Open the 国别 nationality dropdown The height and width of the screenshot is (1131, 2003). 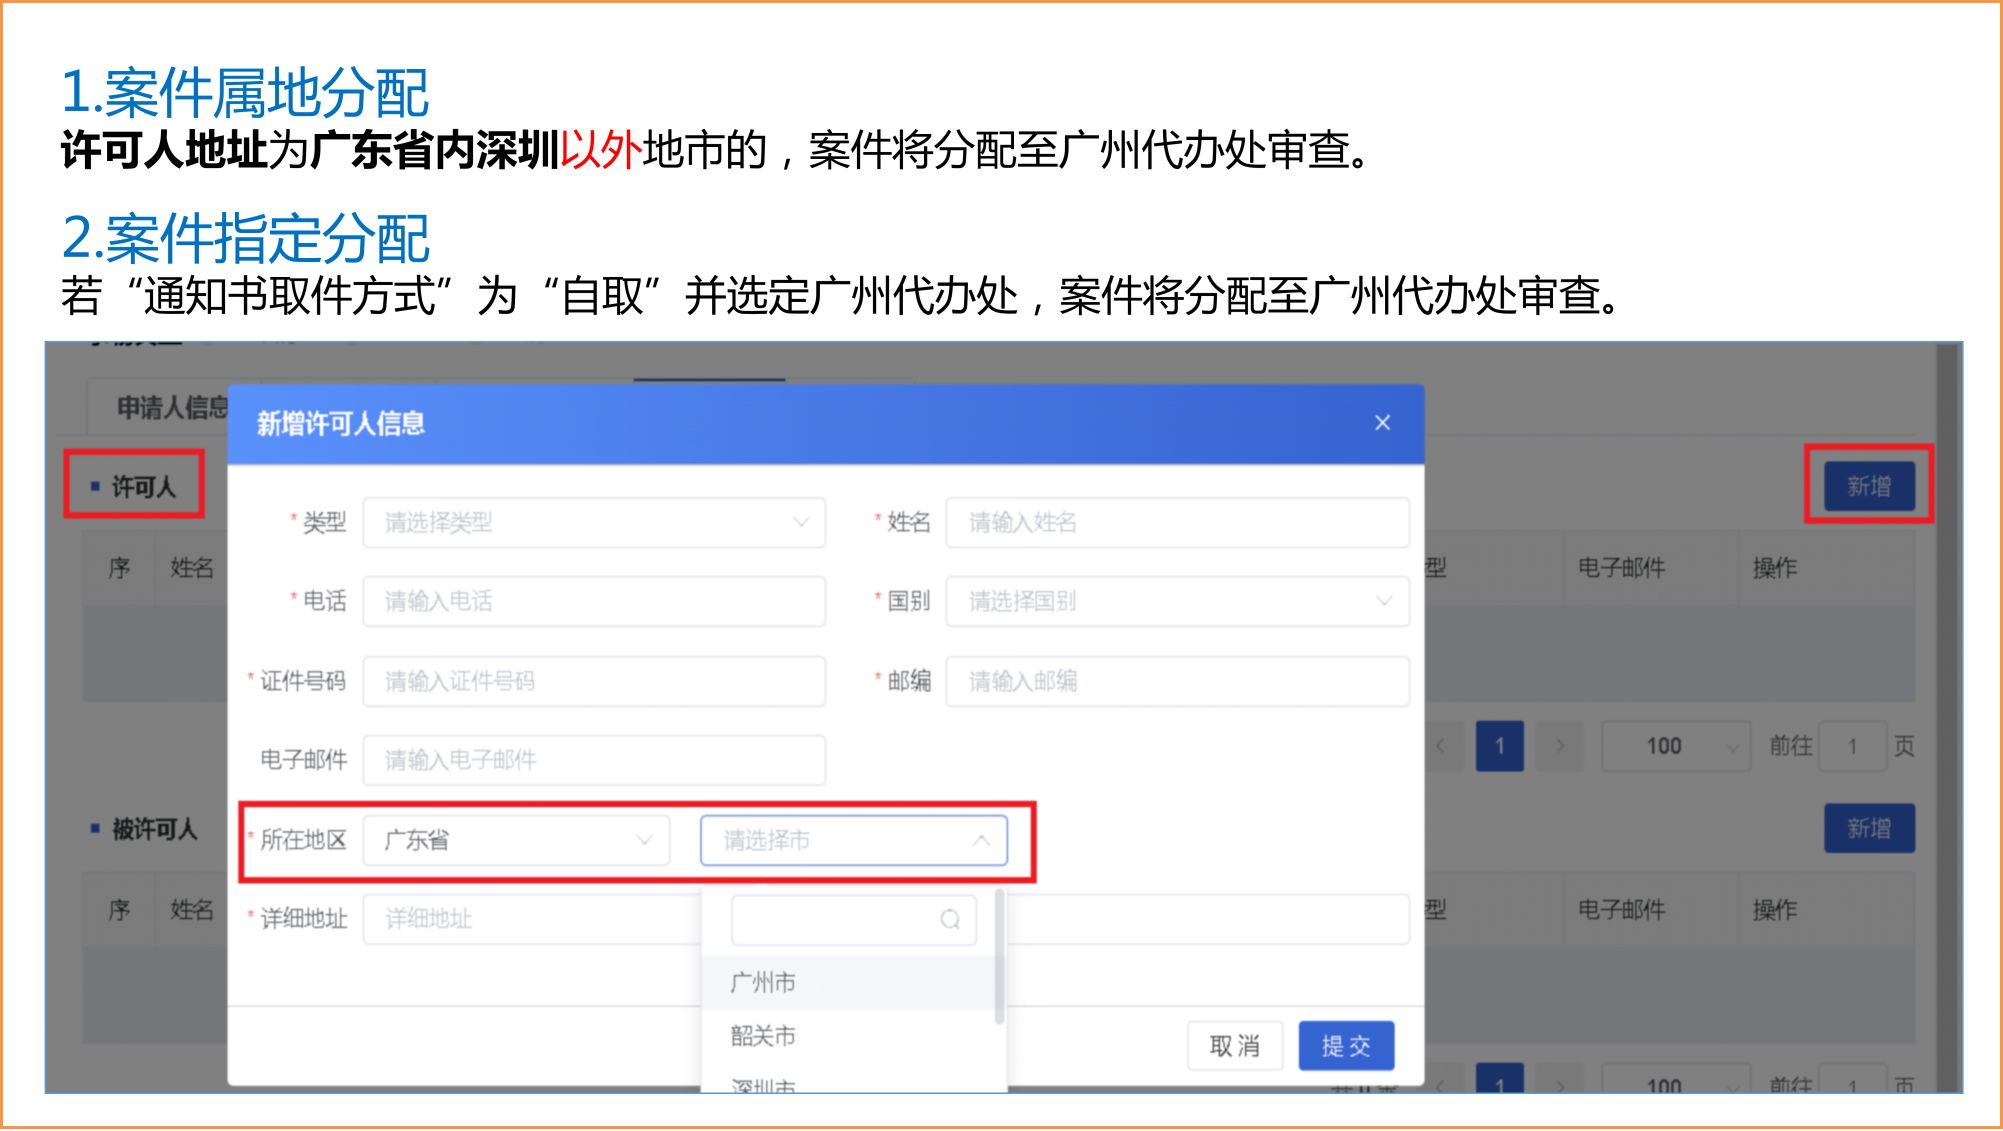[x=1176, y=601]
